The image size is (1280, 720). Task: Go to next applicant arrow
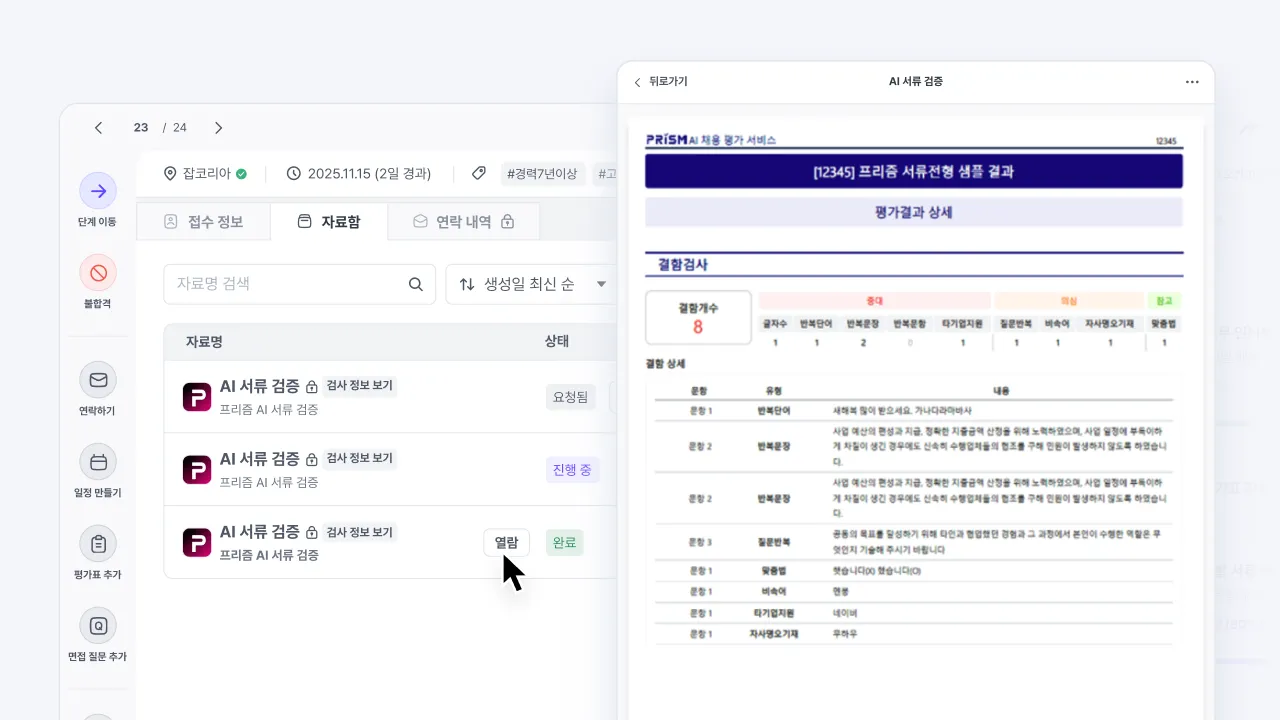218,128
